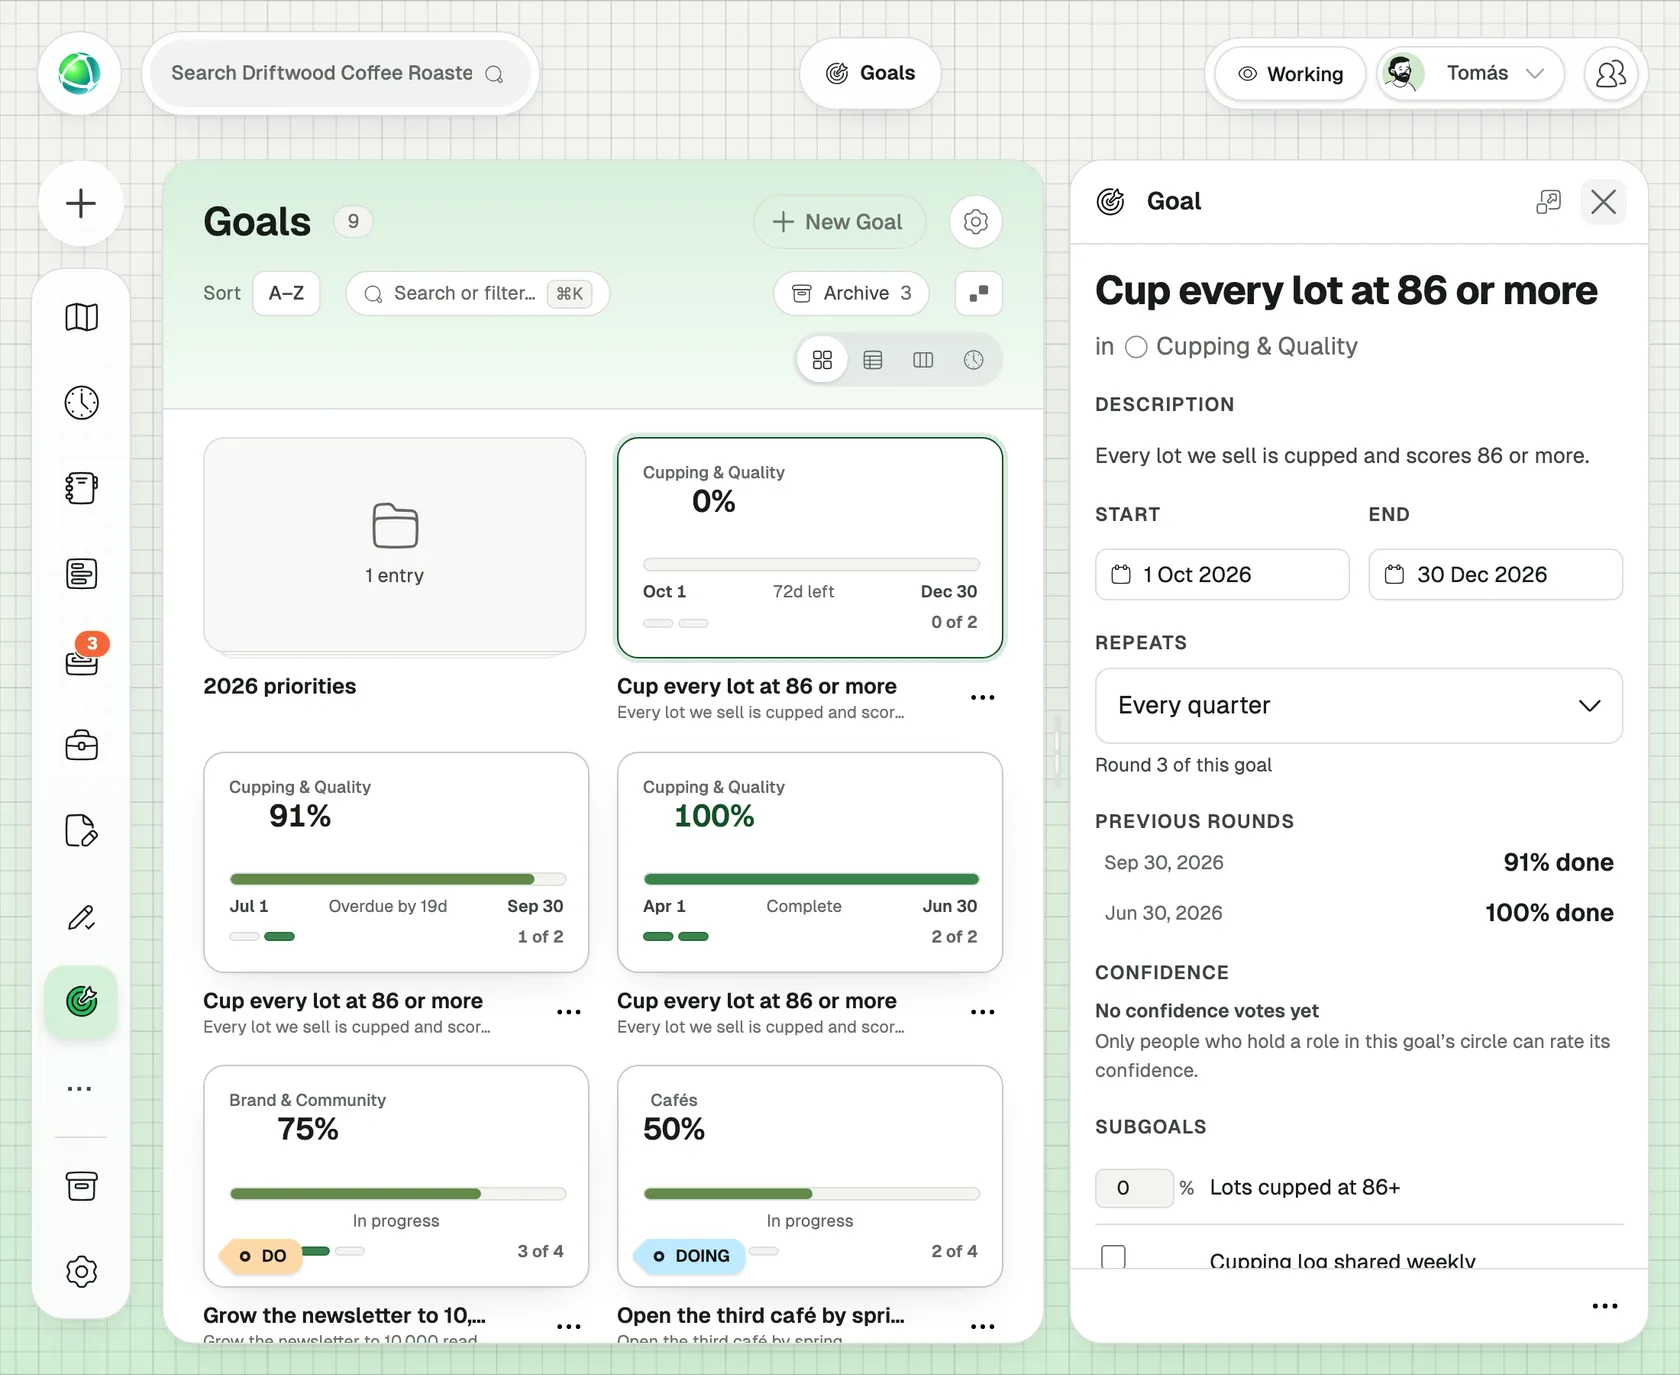Screen dimensions: 1680x1375
Task: Open the 2026 priorities folder thumbnail
Action: coord(395,547)
